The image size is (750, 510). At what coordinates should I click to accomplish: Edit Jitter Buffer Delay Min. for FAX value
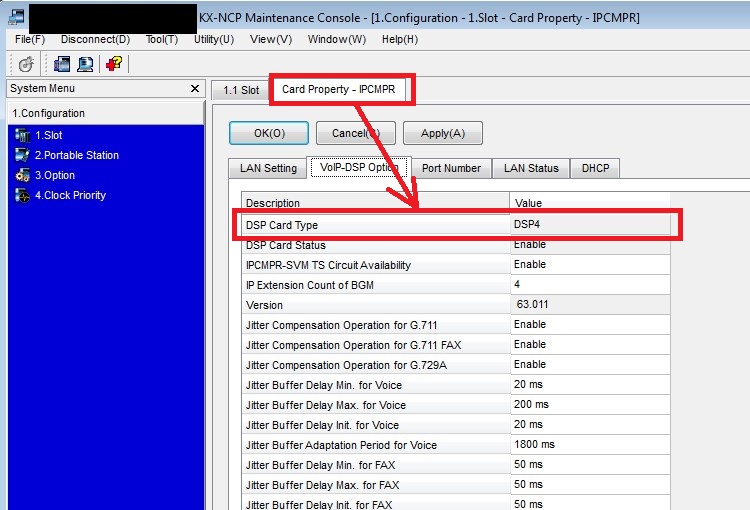coord(590,465)
